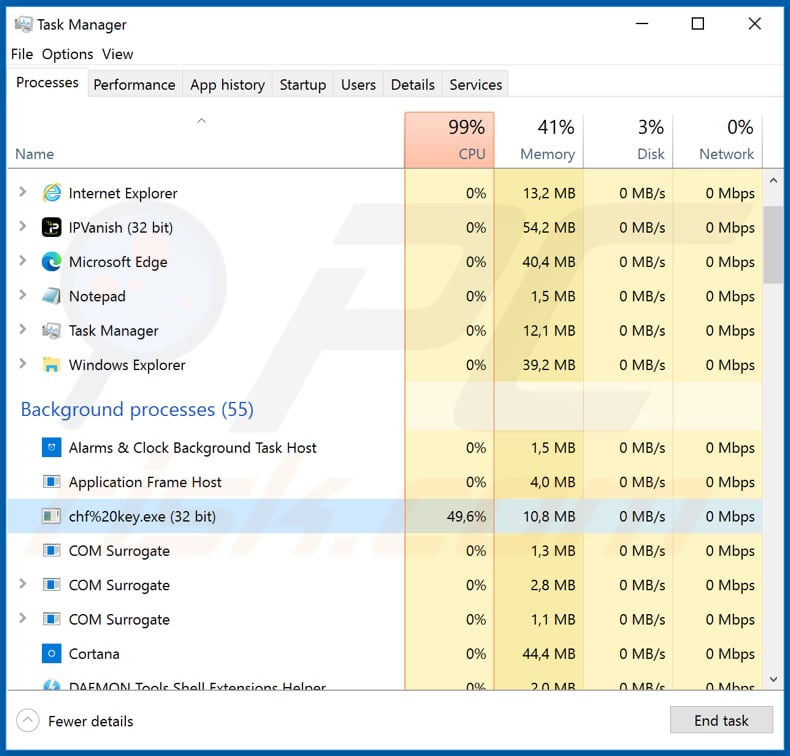Expand the Internet Explorer process group

pyautogui.click(x=23, y=193)
